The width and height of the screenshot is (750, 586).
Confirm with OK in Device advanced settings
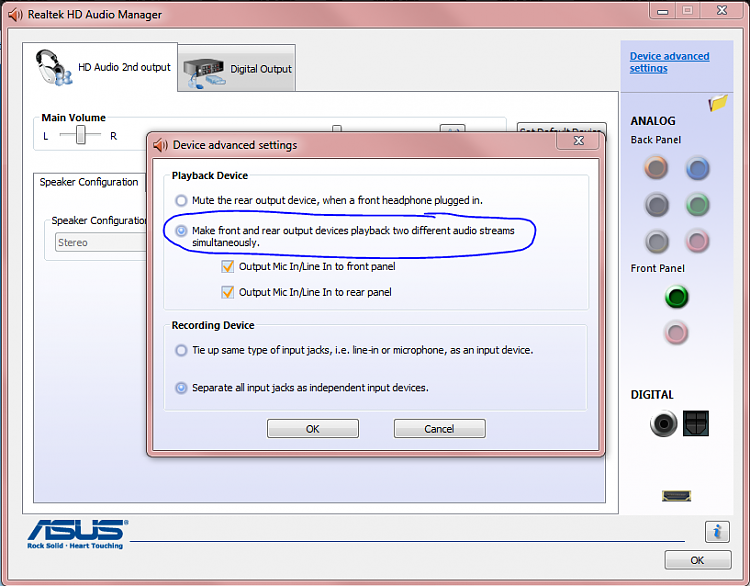(313, 429)
